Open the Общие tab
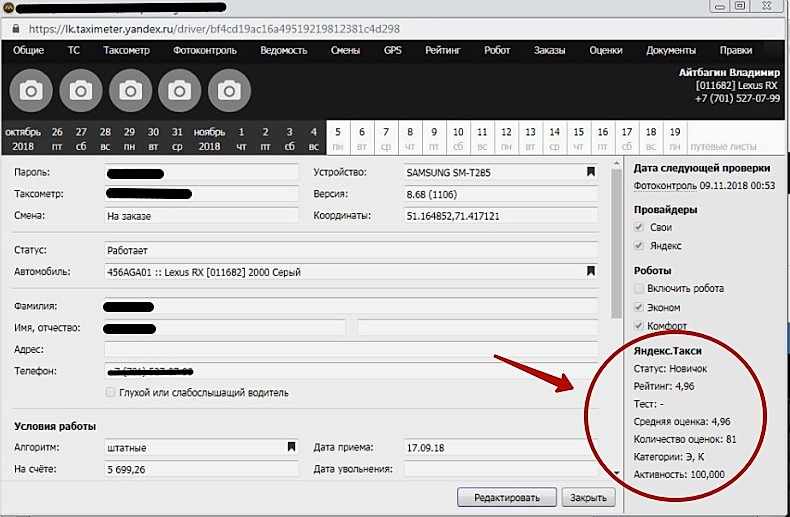The height and width of the screenshot is (517, 790). click(28, 50)
